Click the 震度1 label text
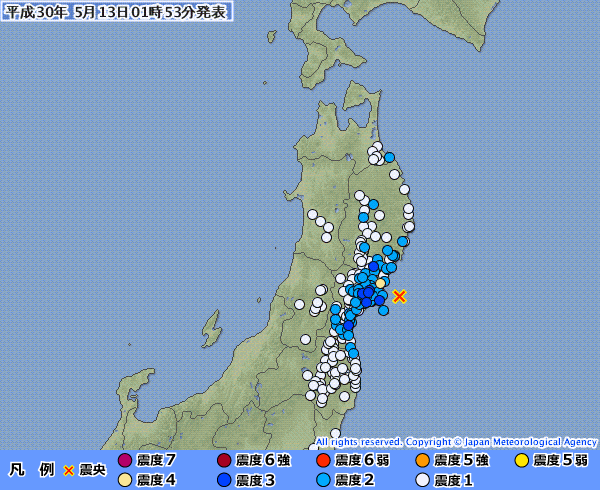This screenshot has height=490, width=600. tap(453, 480)
